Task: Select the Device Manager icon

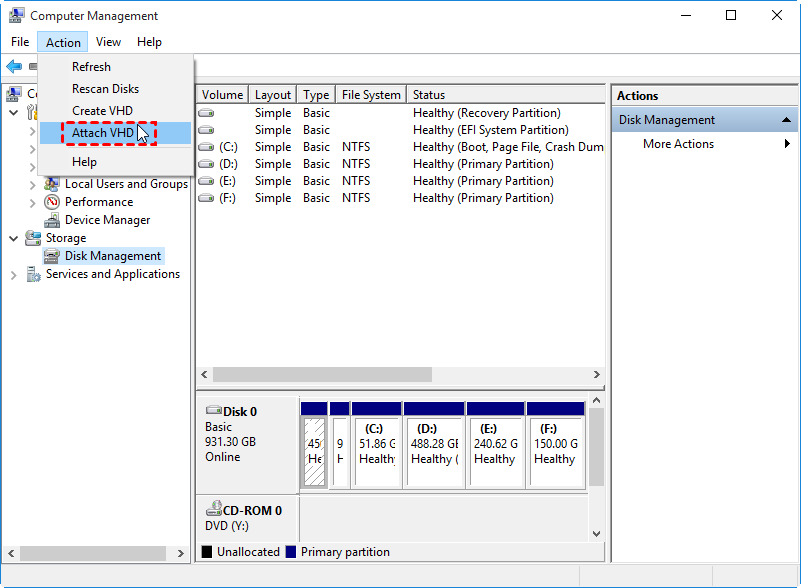Action: coord(52,220)
